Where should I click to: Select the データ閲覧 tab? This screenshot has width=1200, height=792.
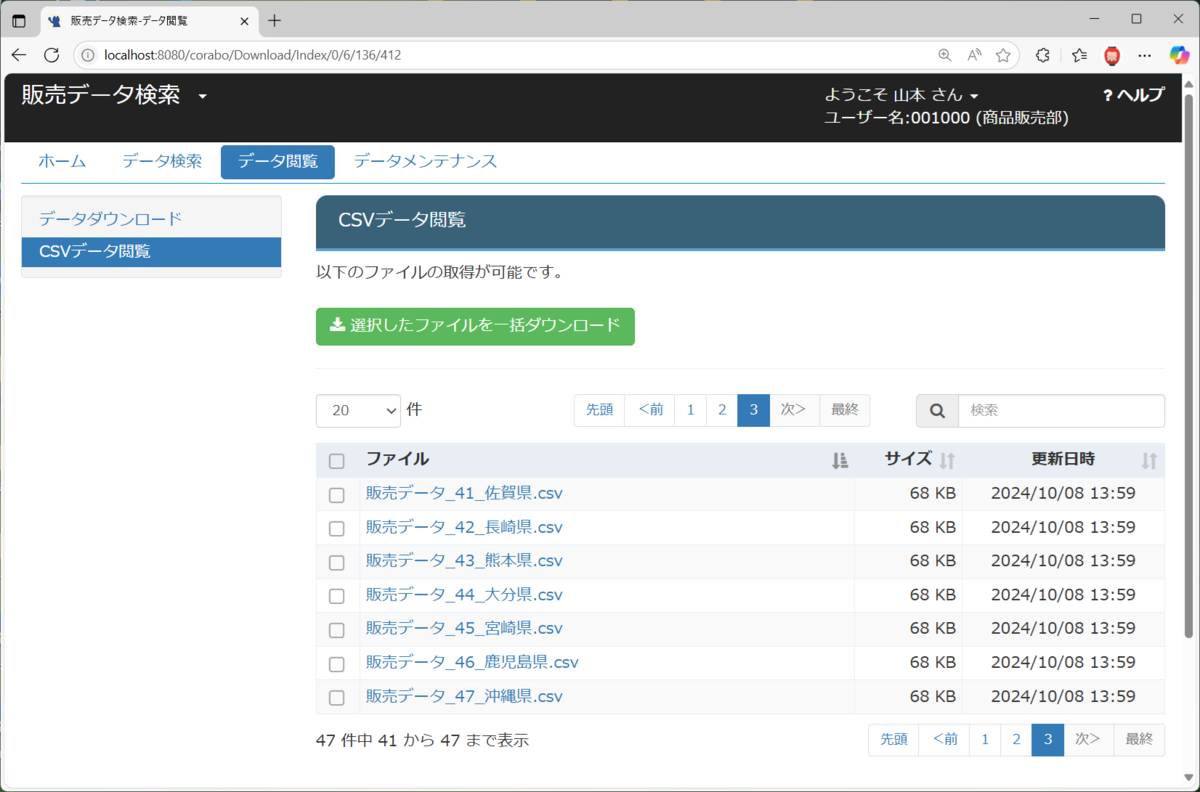click(x=278, y=161)
